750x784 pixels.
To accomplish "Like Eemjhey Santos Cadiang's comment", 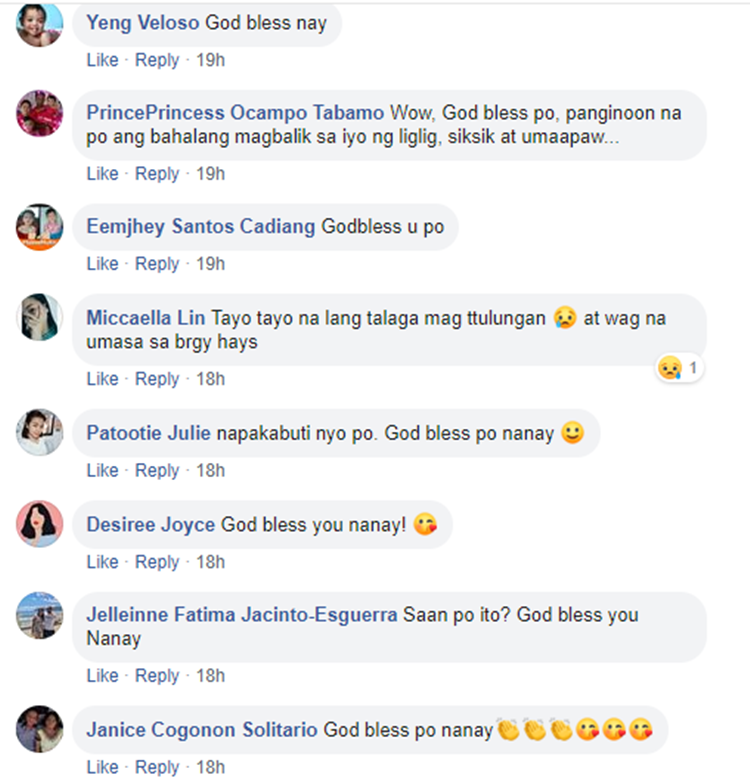I will click(102, 264).
